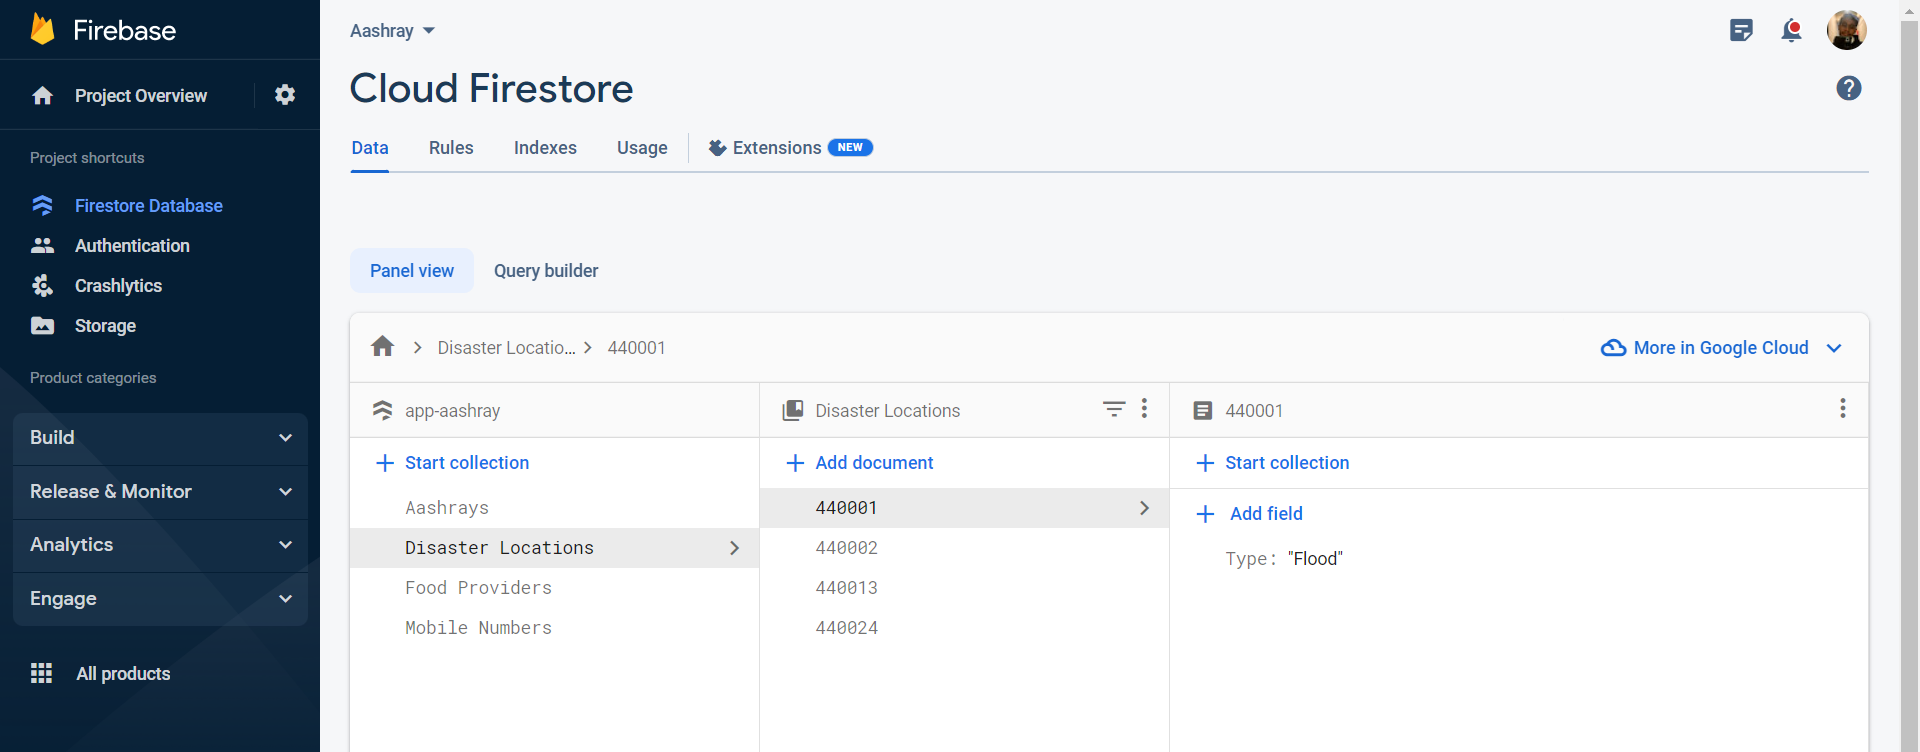Screen dimensions: 1920x752
Task: Click the 440001 breadcrumb
Action: point(636,348)
